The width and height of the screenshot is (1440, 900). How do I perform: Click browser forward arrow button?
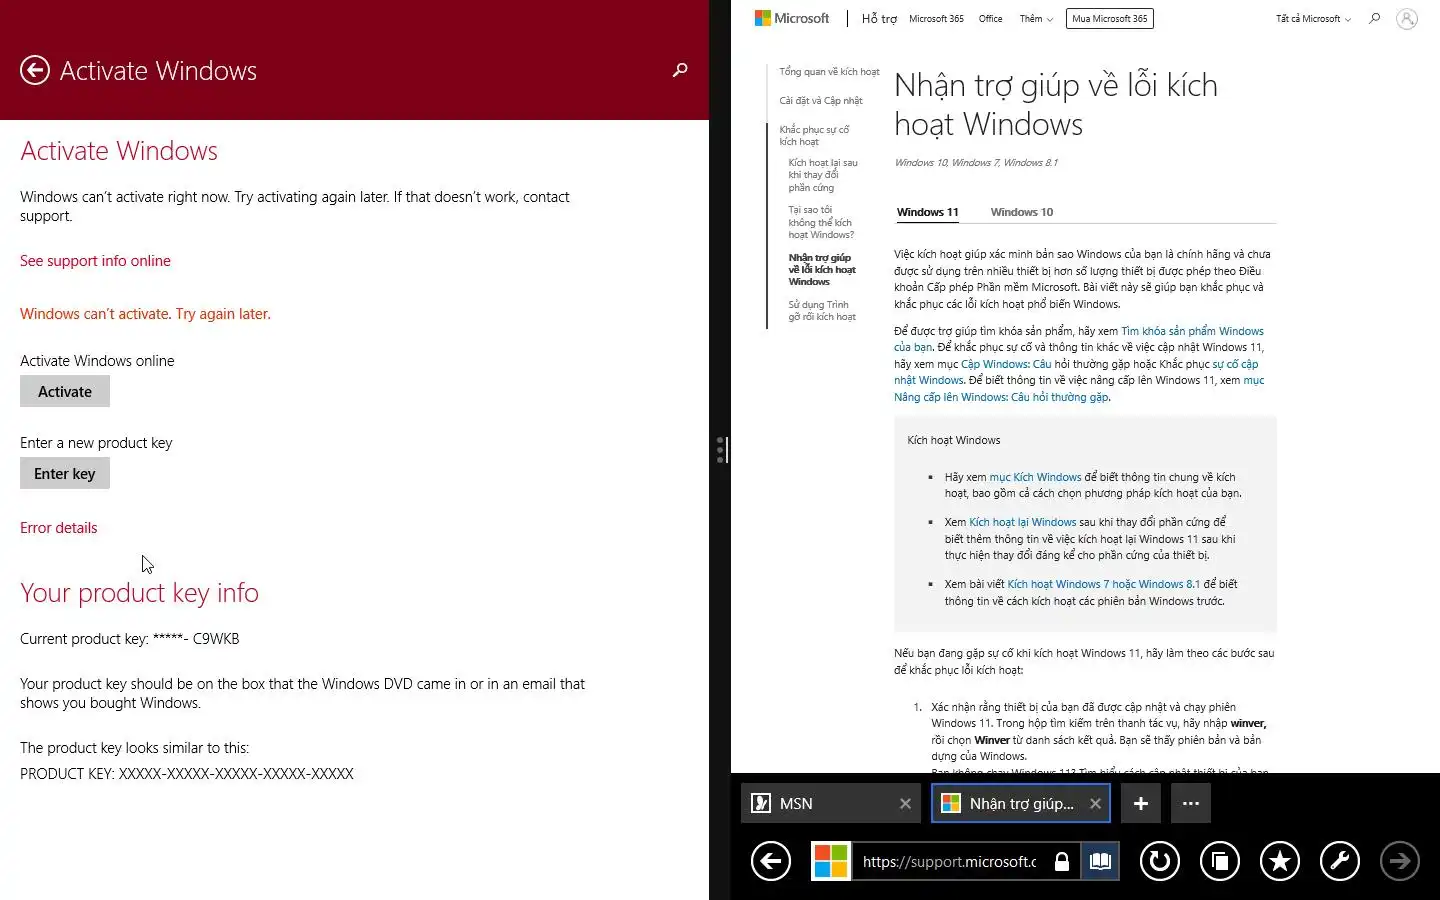pyautogui.click(x=1400, y=861)
